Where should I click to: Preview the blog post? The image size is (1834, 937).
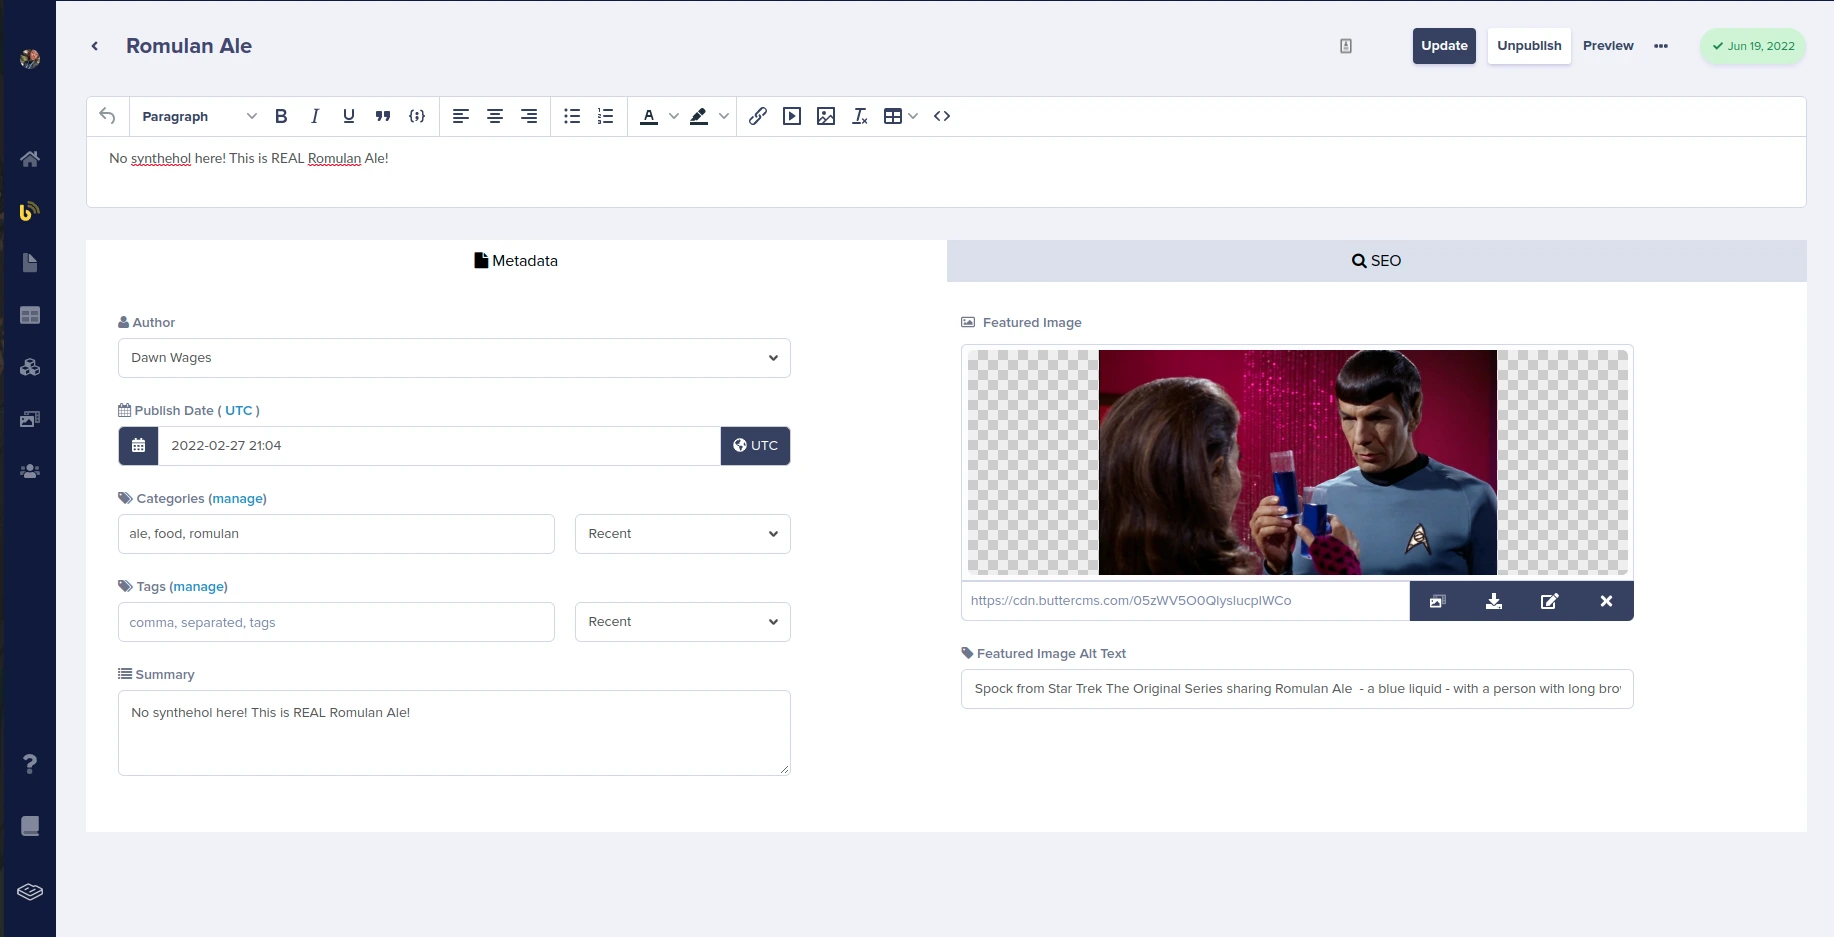click(1608, 46)
